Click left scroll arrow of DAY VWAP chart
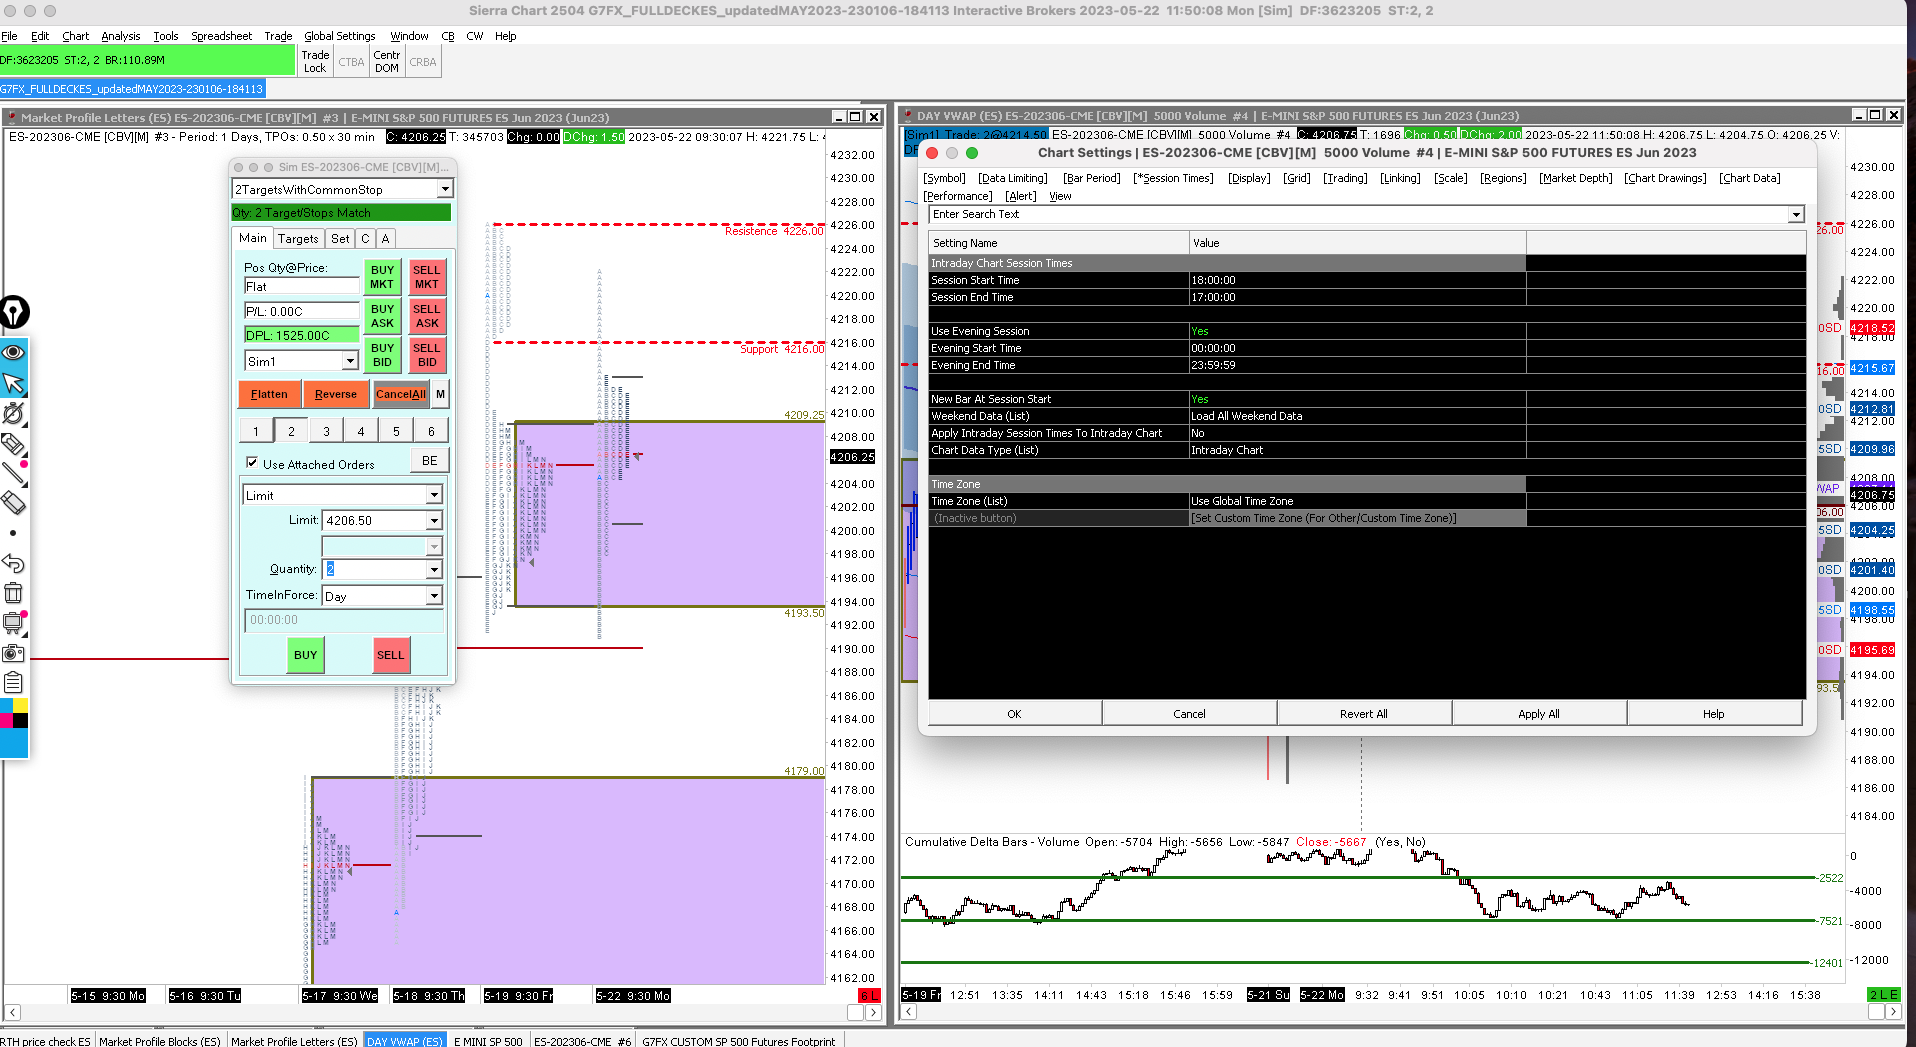The height and width of the screenshot is (1047, 1916). 909,1012
